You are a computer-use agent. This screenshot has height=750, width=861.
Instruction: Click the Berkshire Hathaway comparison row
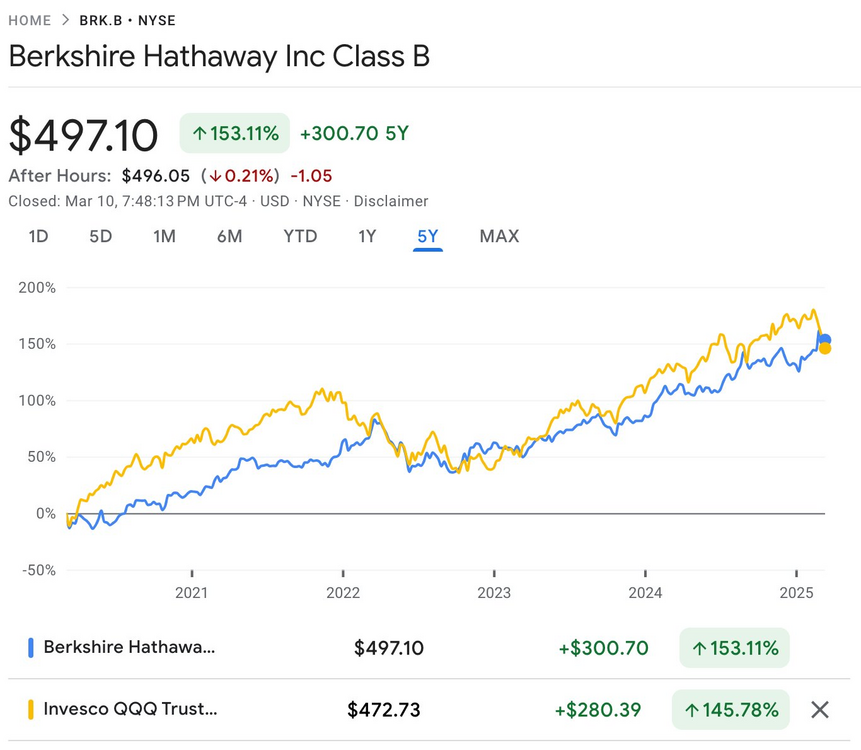(x=130, y=647)
